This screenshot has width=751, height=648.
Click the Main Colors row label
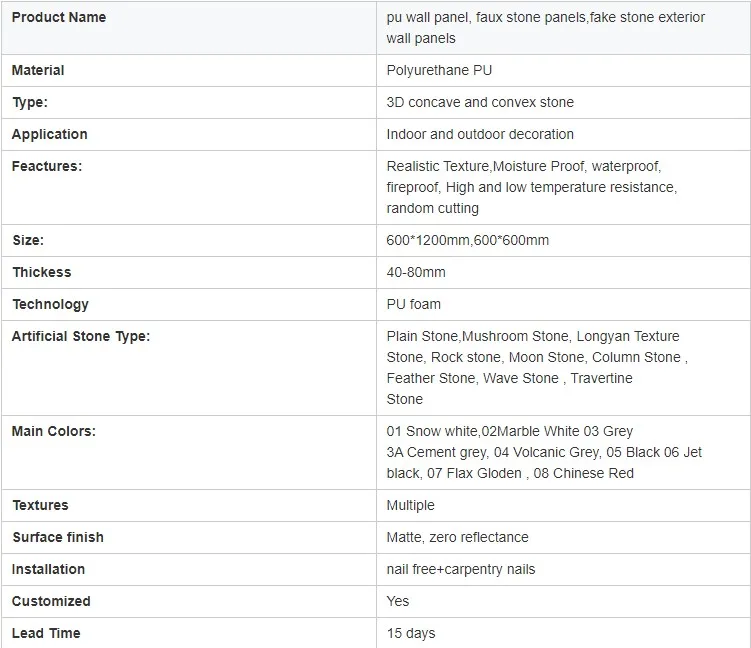(x=54, y=431)
